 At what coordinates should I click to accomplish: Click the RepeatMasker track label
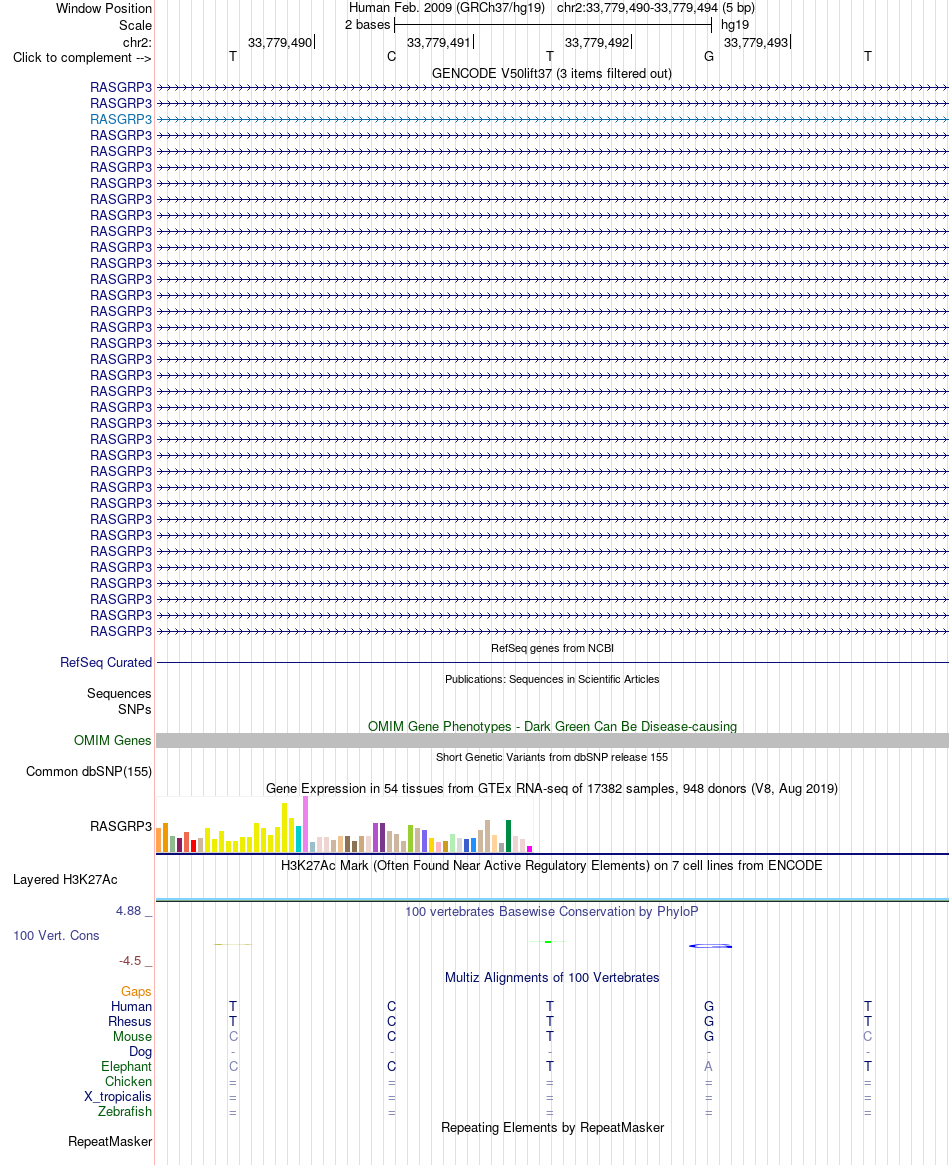click(x=110, y=1141)
